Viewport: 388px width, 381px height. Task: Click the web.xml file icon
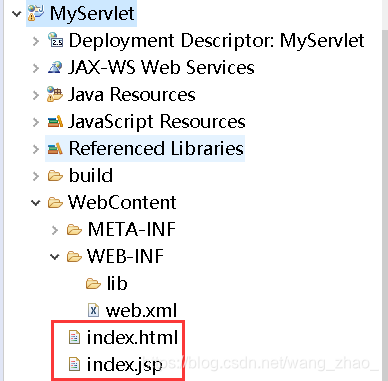pos(94,311)
